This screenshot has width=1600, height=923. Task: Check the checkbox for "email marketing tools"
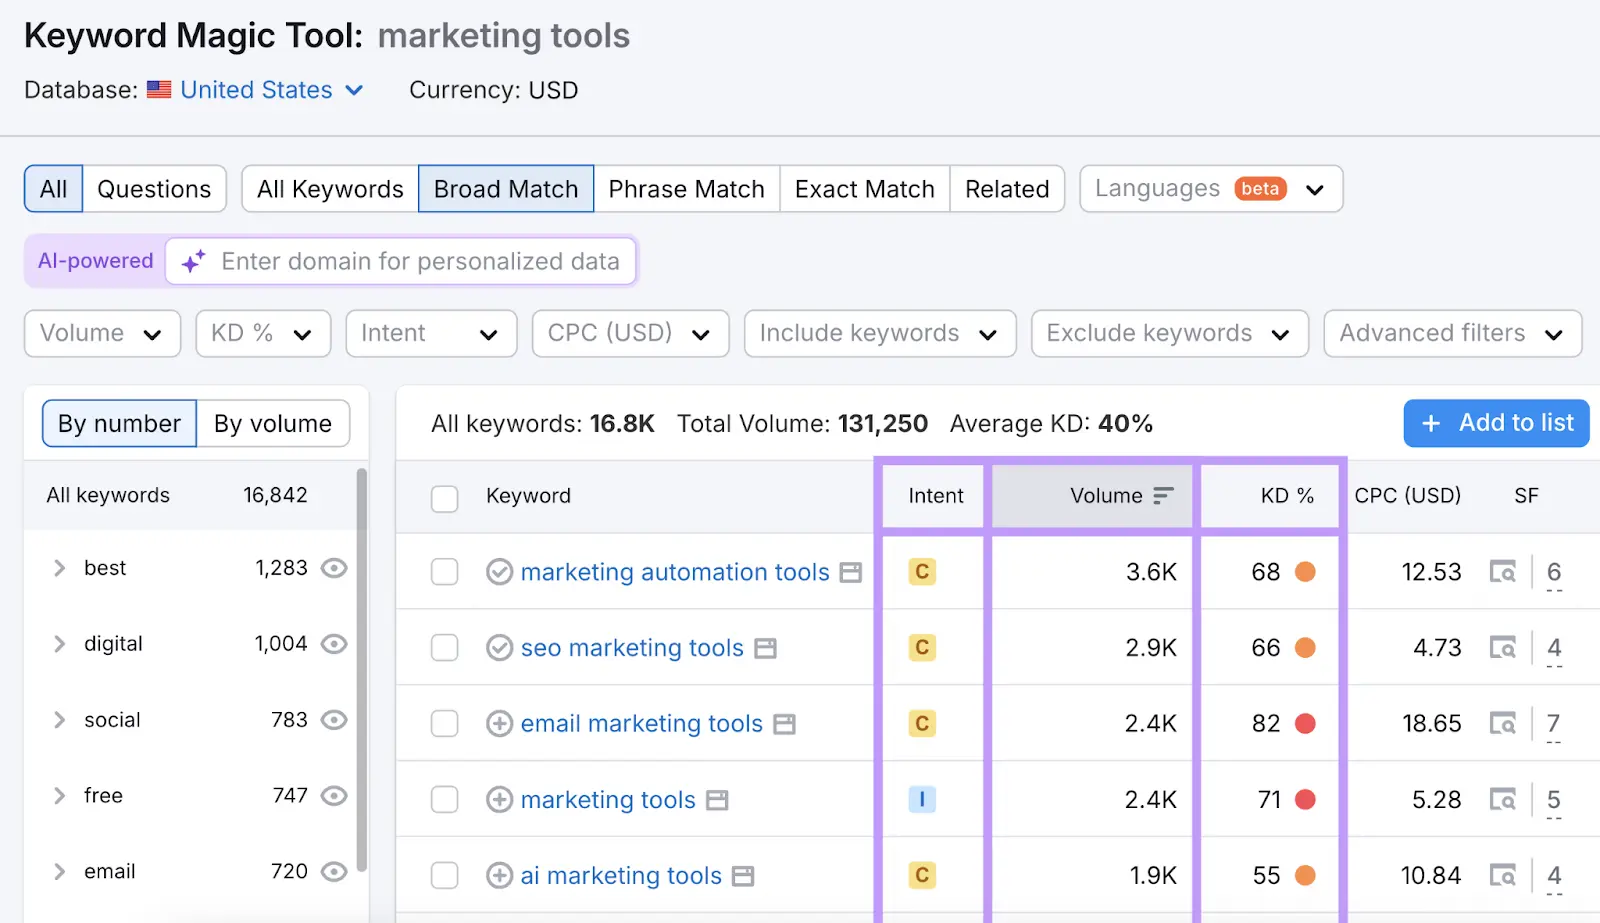click(x=444, y=723)
